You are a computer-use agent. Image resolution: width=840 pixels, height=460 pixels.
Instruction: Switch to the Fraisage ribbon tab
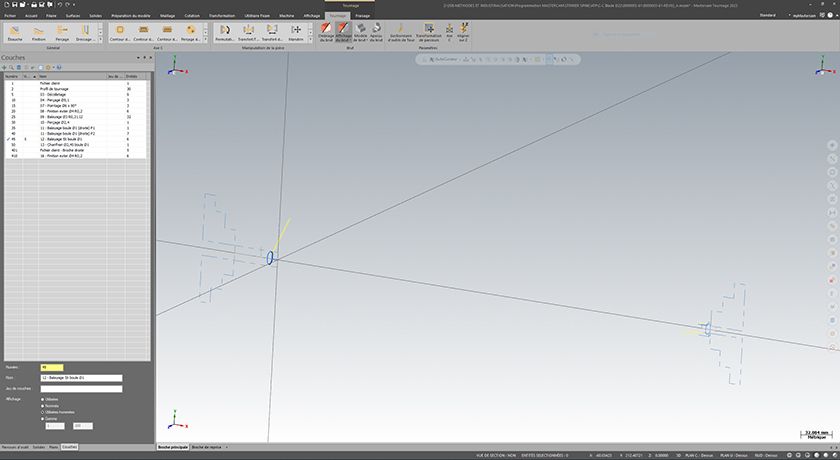click(362, 16)
